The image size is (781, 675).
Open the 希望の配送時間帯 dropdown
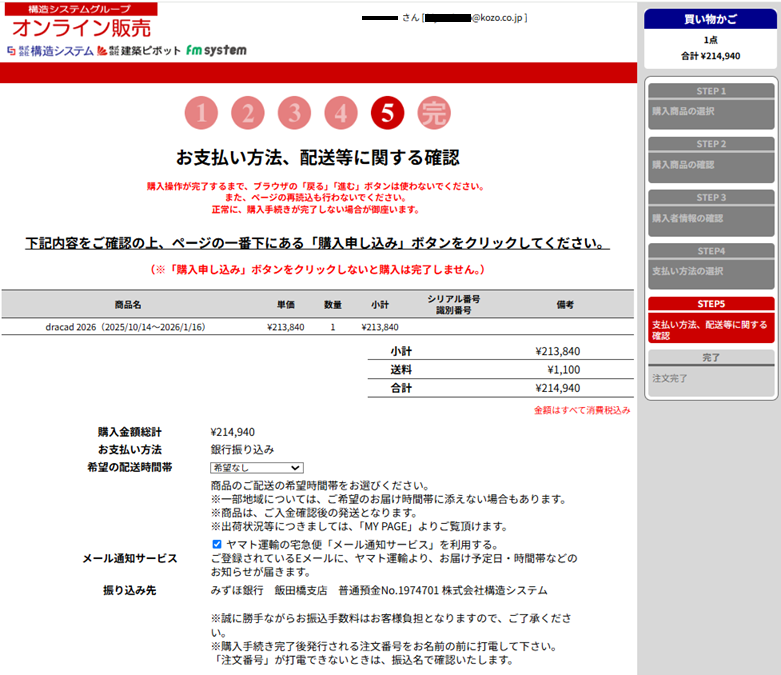point(256,467)
